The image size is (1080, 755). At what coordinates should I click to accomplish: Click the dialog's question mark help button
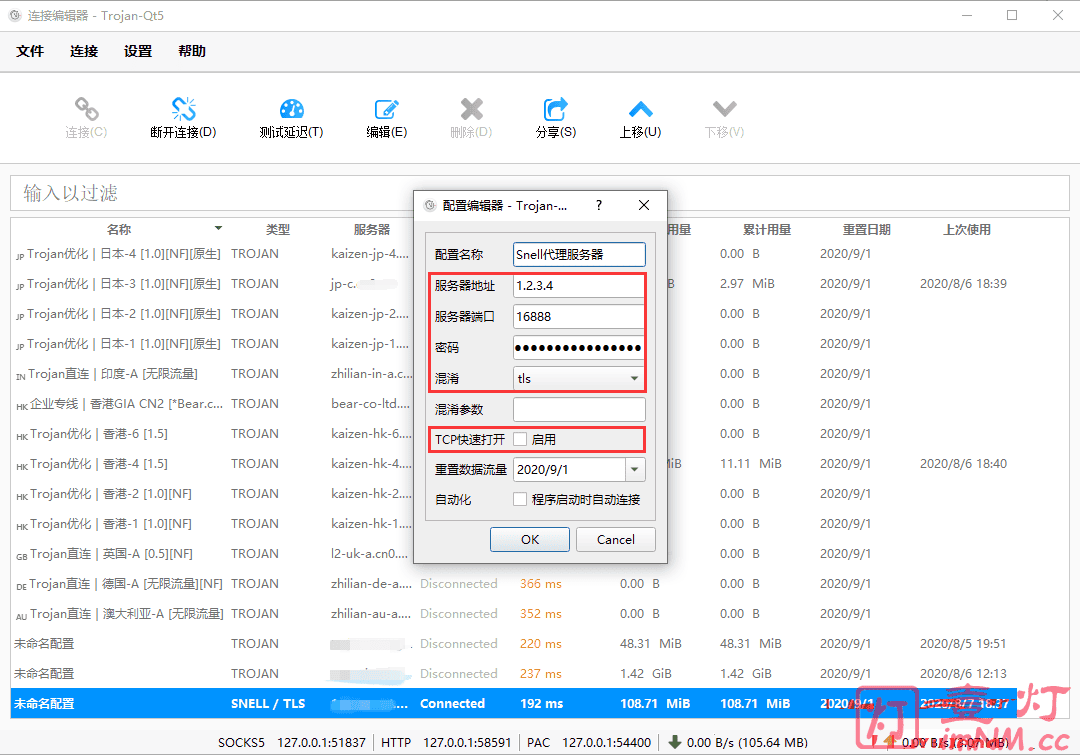pos(599,205)
